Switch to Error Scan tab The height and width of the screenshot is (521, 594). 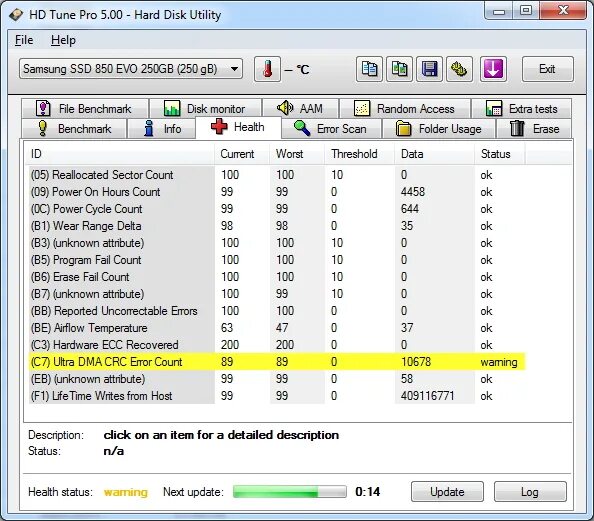click(331, 128)
